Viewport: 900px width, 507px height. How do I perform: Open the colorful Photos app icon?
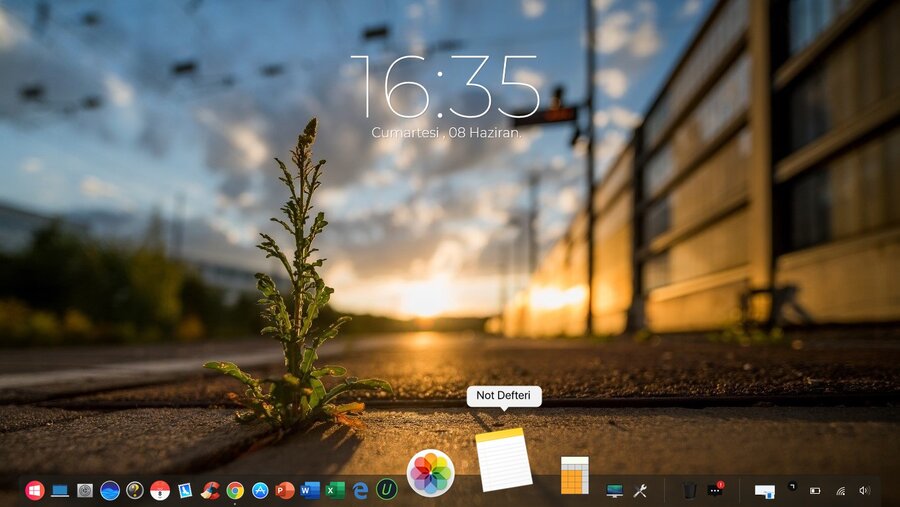click(x=431, y=473)
